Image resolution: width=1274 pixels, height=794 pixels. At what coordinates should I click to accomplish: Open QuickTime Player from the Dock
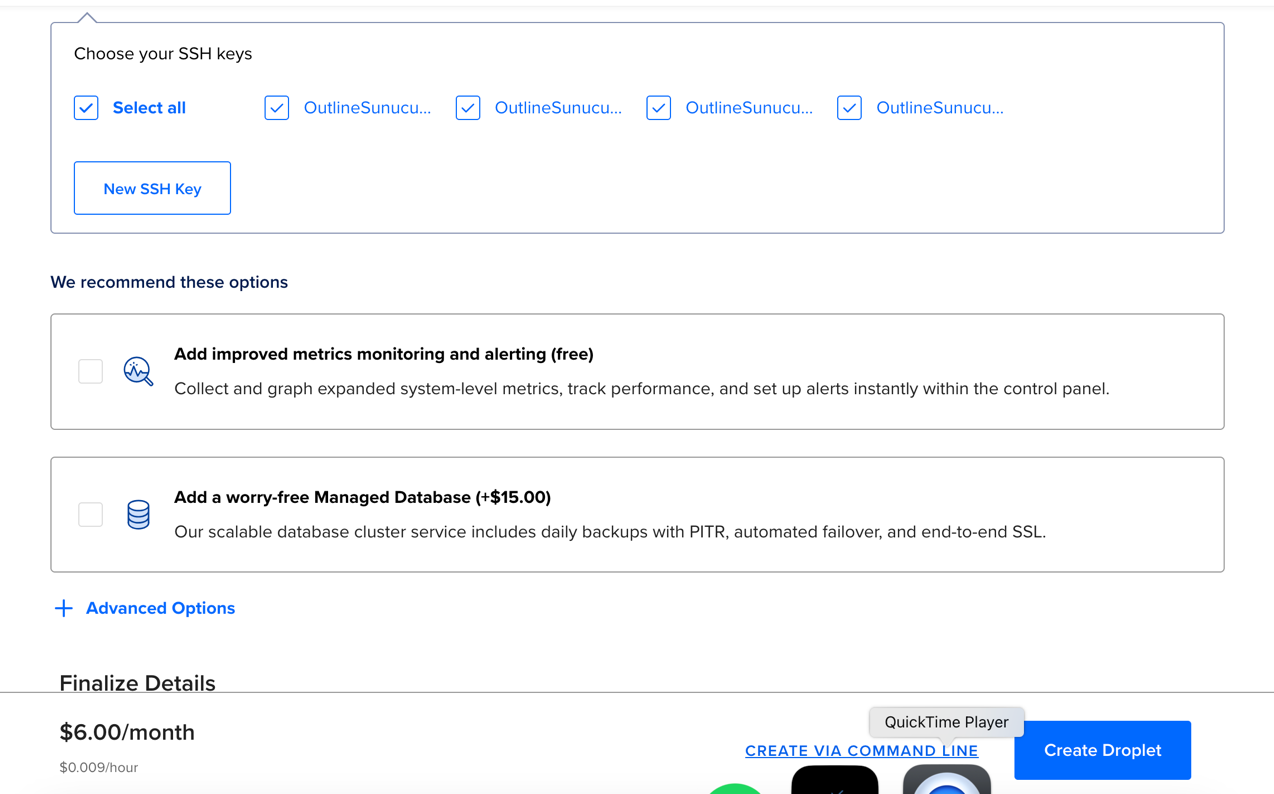pos(947,780)
